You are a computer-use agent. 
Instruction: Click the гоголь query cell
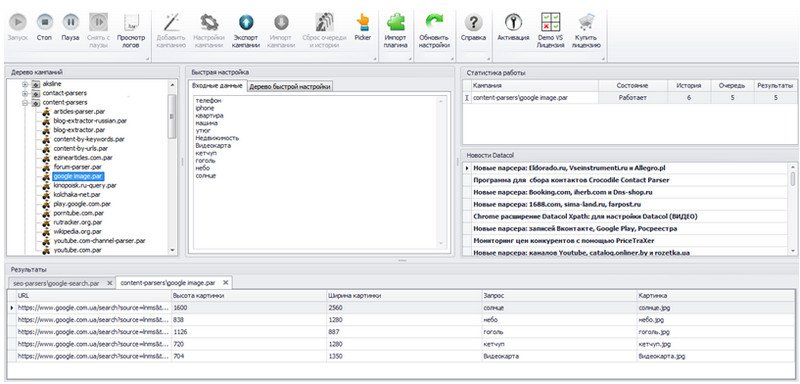[560, 332]
